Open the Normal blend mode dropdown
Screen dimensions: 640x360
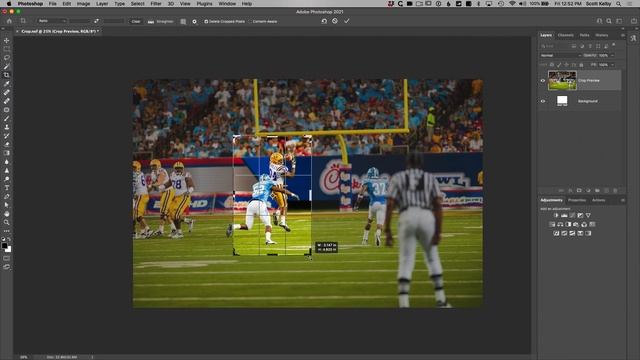coord(560,56)
